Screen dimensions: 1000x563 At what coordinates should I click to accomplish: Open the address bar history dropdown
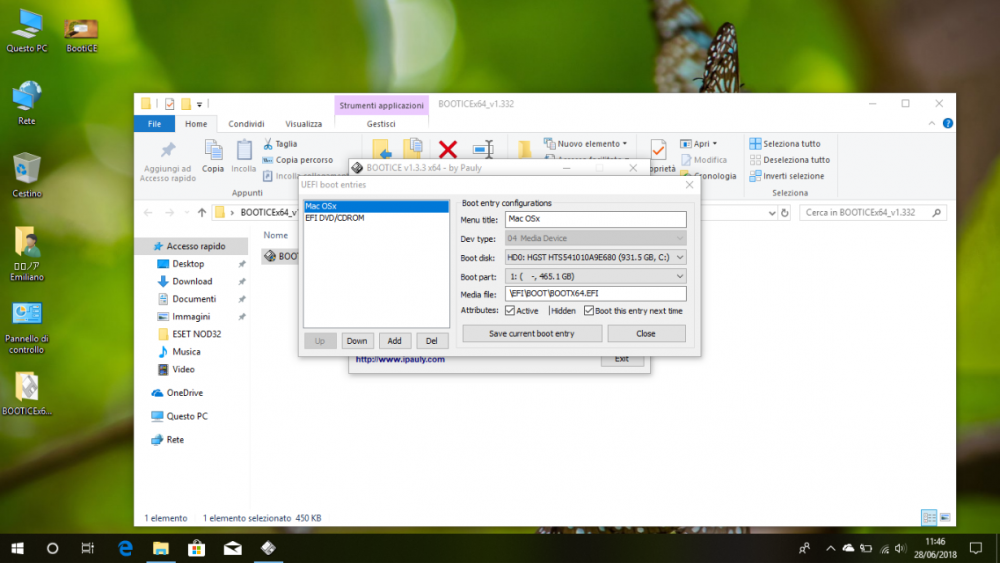click(x=772, y=213)
